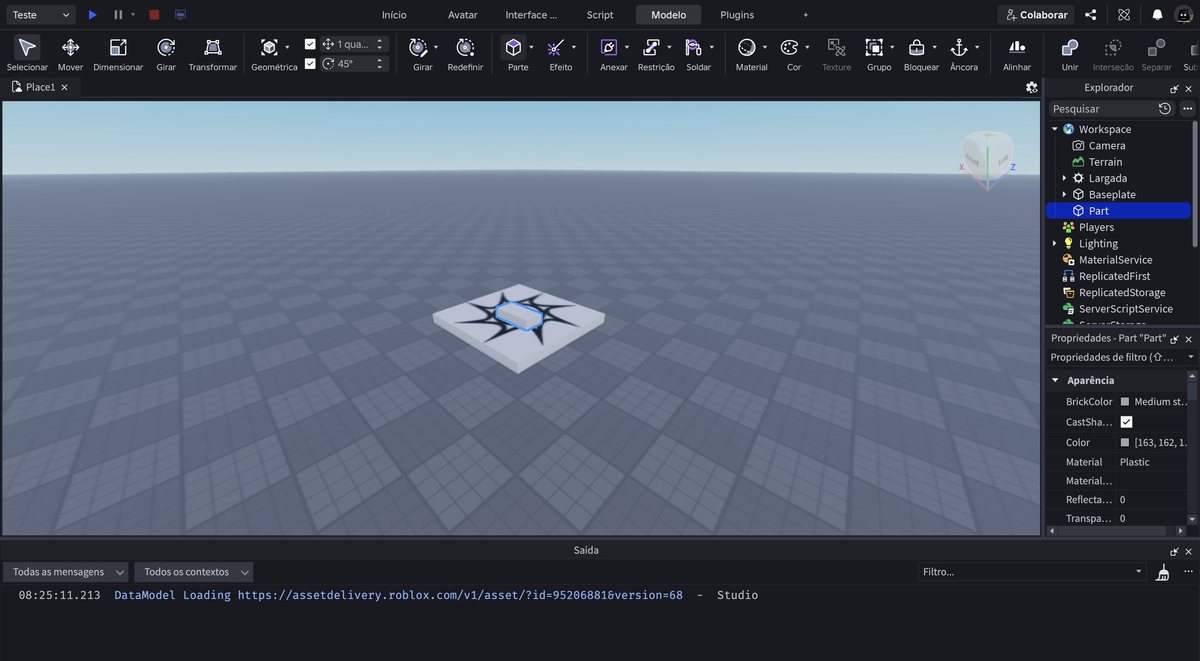Open the Teste mode dropdown
Image resolution: width=1200 pixels, height=661 pixels.
coord(40,15)
